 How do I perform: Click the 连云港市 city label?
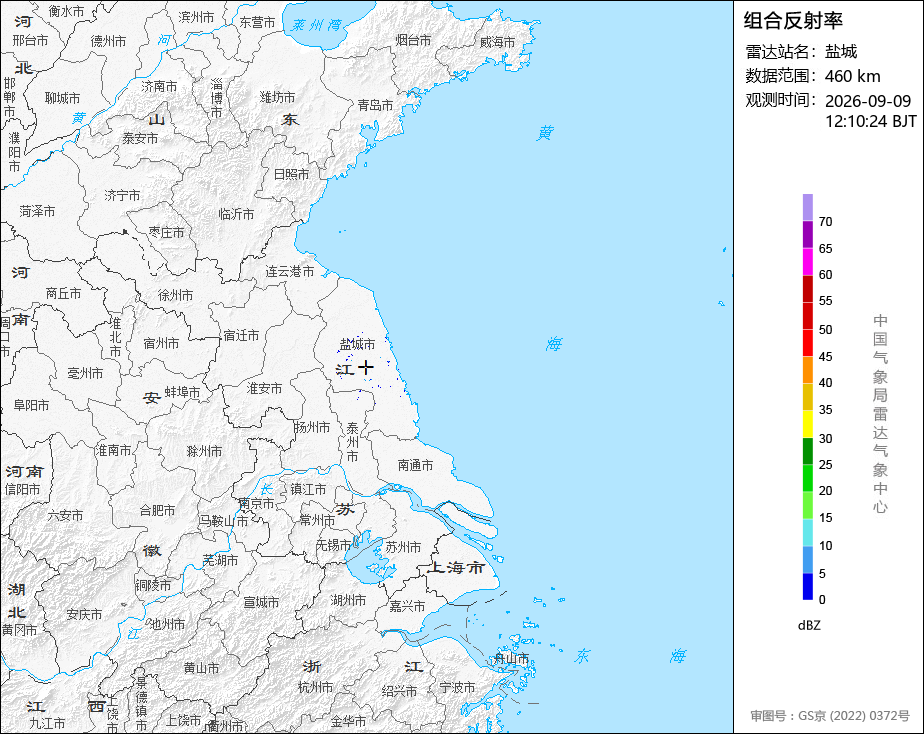pos(290,272)
